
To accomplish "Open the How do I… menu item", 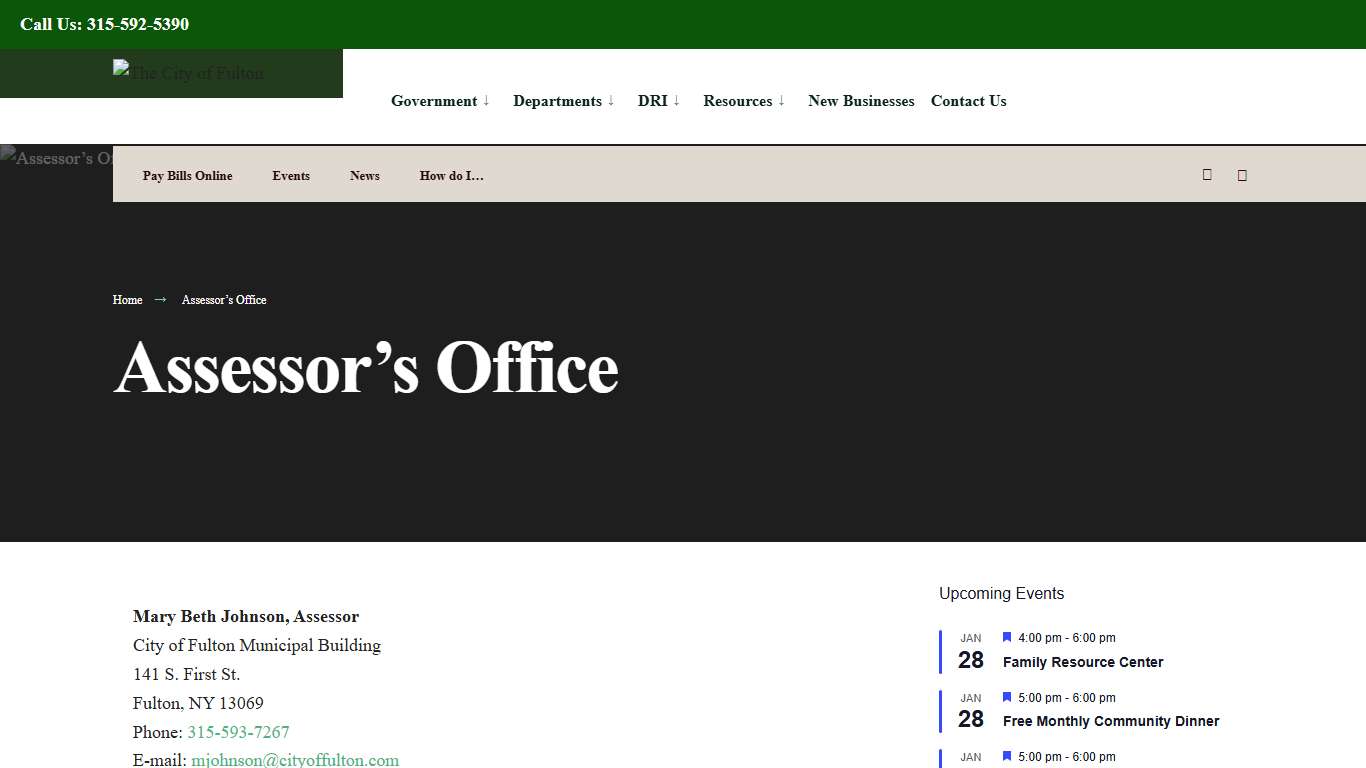I will click(451, 175).
